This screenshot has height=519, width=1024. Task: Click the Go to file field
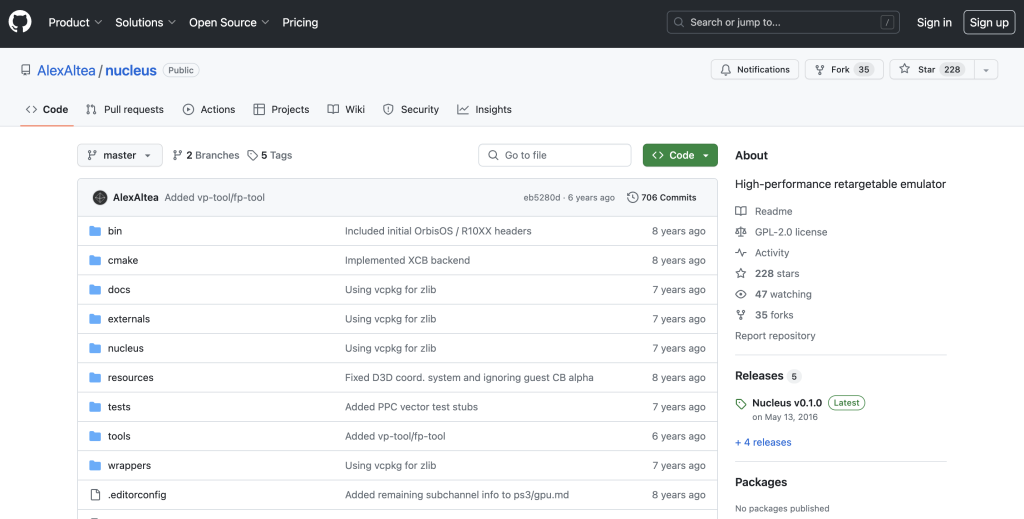point(555,155)
